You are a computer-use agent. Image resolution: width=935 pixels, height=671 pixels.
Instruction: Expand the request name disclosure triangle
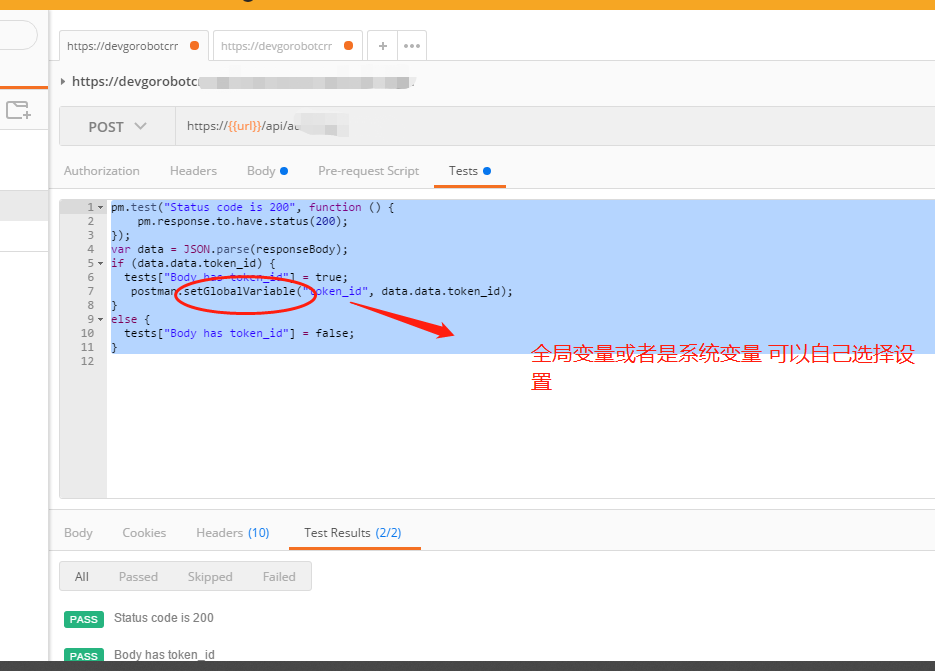(x=63, y=82)
